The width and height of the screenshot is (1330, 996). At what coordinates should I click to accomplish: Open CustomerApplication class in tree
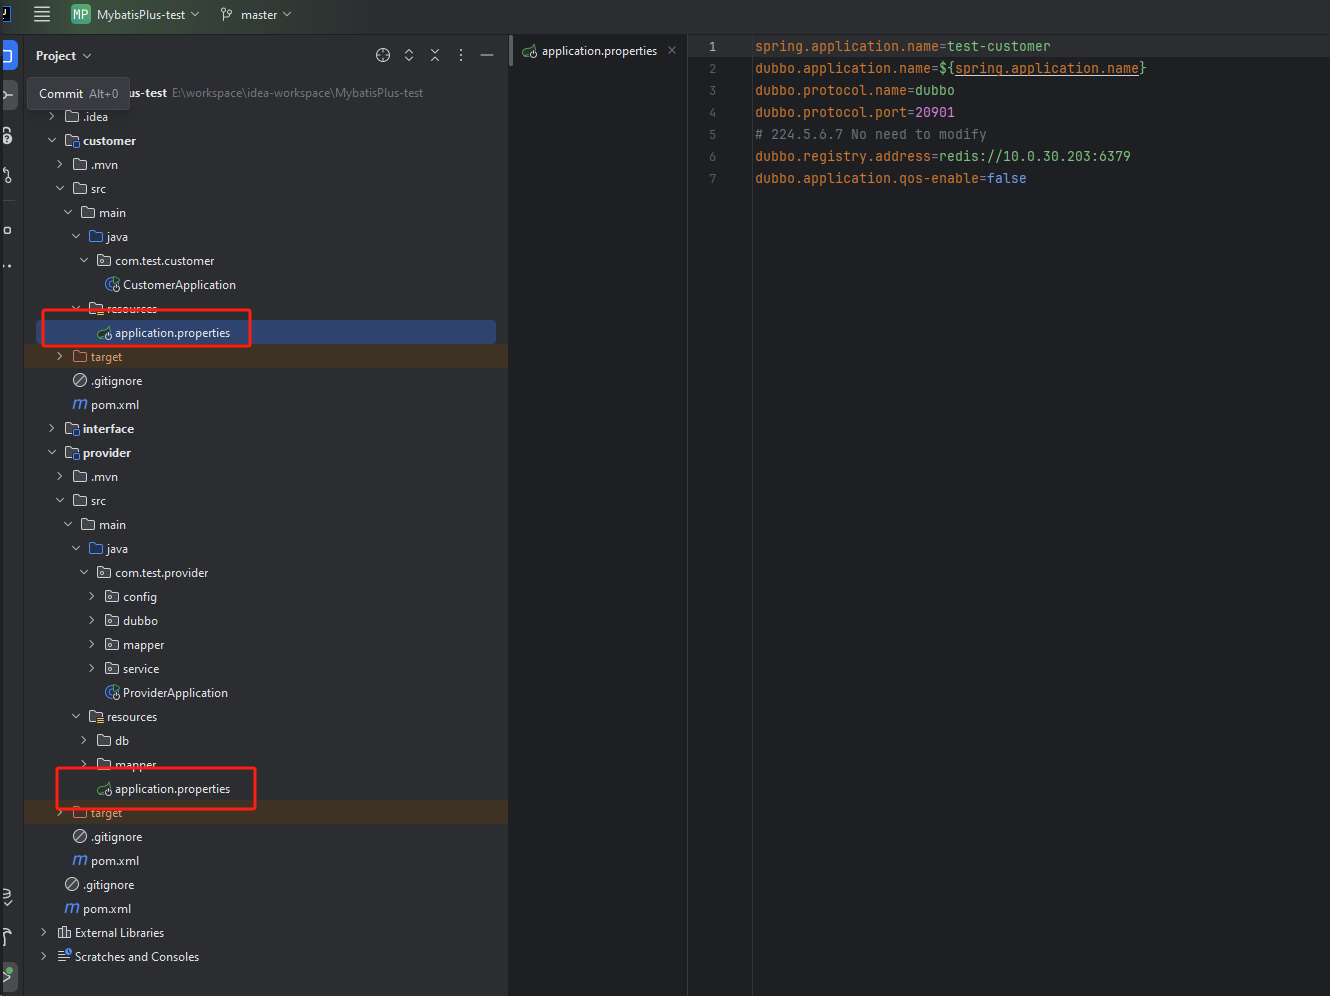[179, 285]
